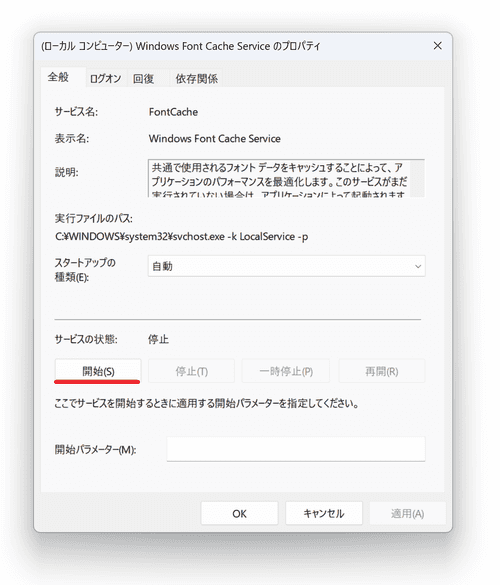Click the disabled 停止(T) button

(x=191, y=371)
